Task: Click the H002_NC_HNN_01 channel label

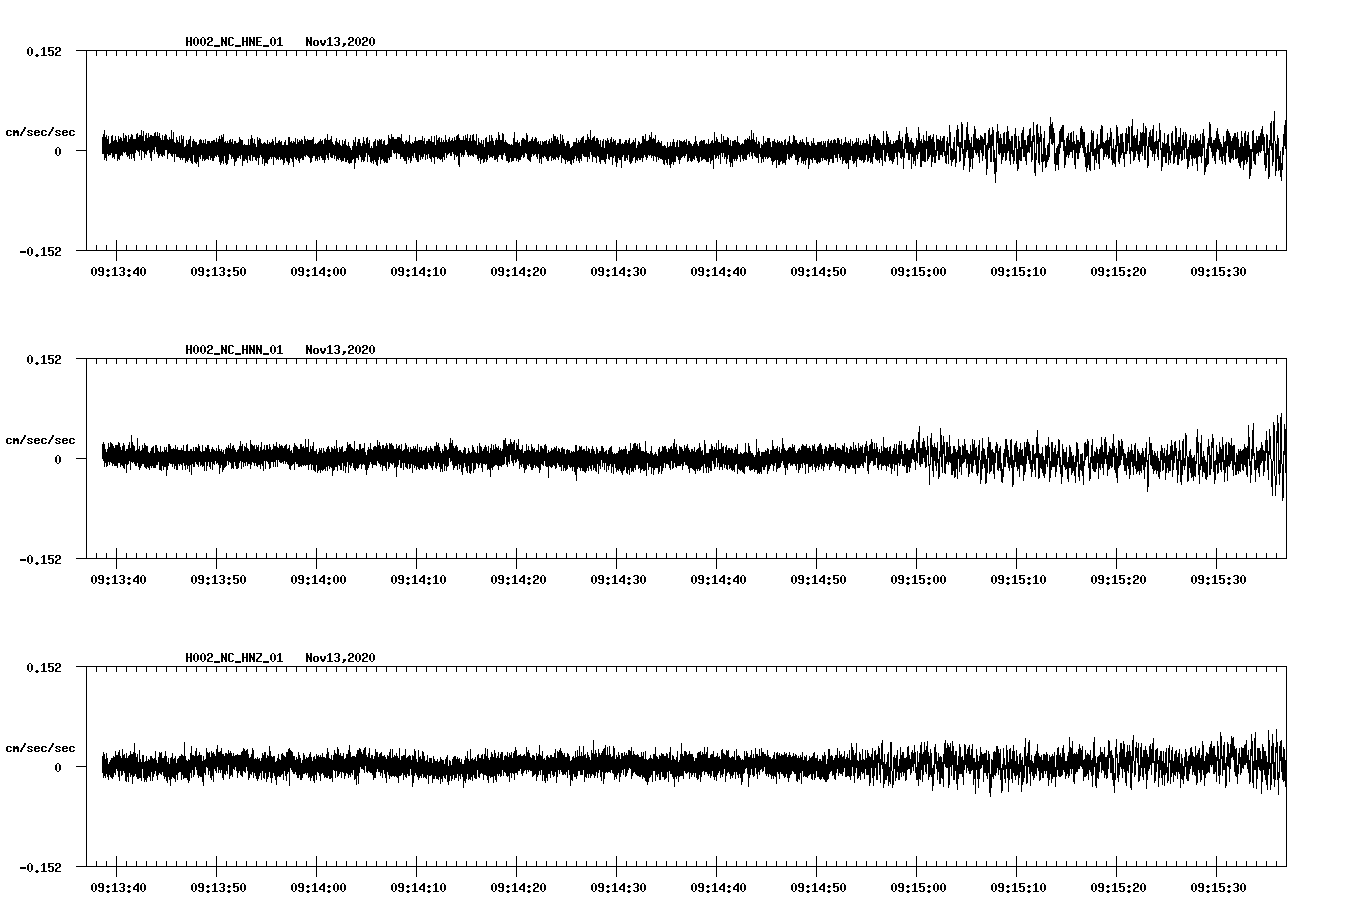Action: [x=233, y=349]
